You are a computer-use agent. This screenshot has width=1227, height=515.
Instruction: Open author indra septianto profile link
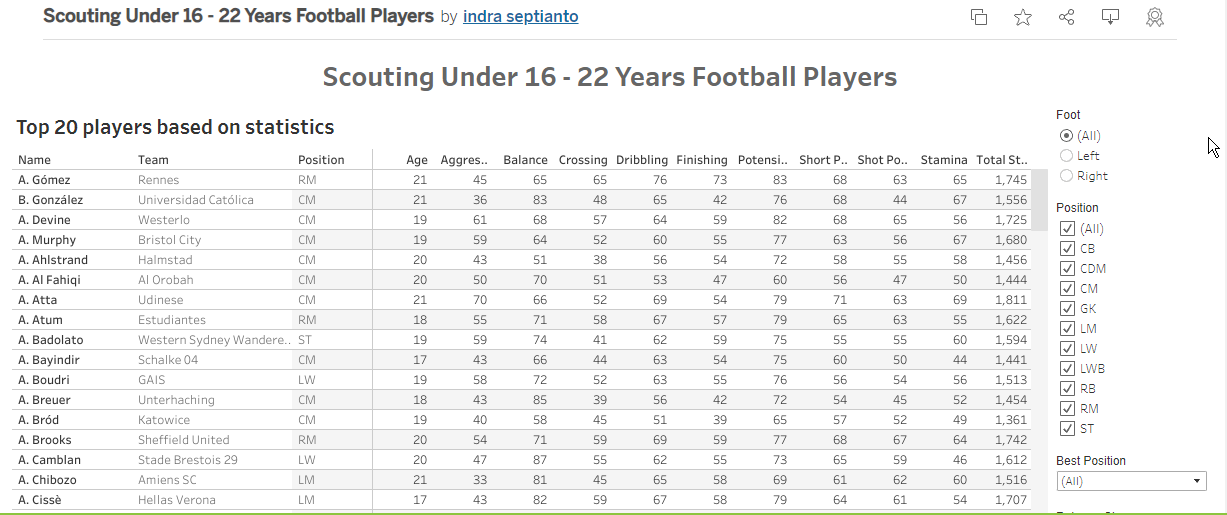[520, 17]
